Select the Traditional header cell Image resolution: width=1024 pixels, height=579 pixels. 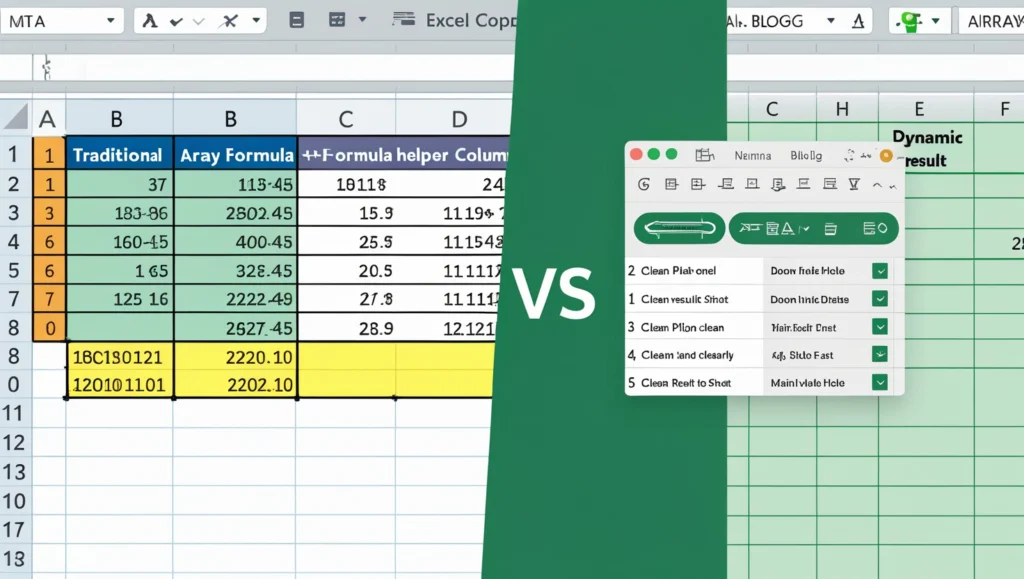(x=118, y=155)
